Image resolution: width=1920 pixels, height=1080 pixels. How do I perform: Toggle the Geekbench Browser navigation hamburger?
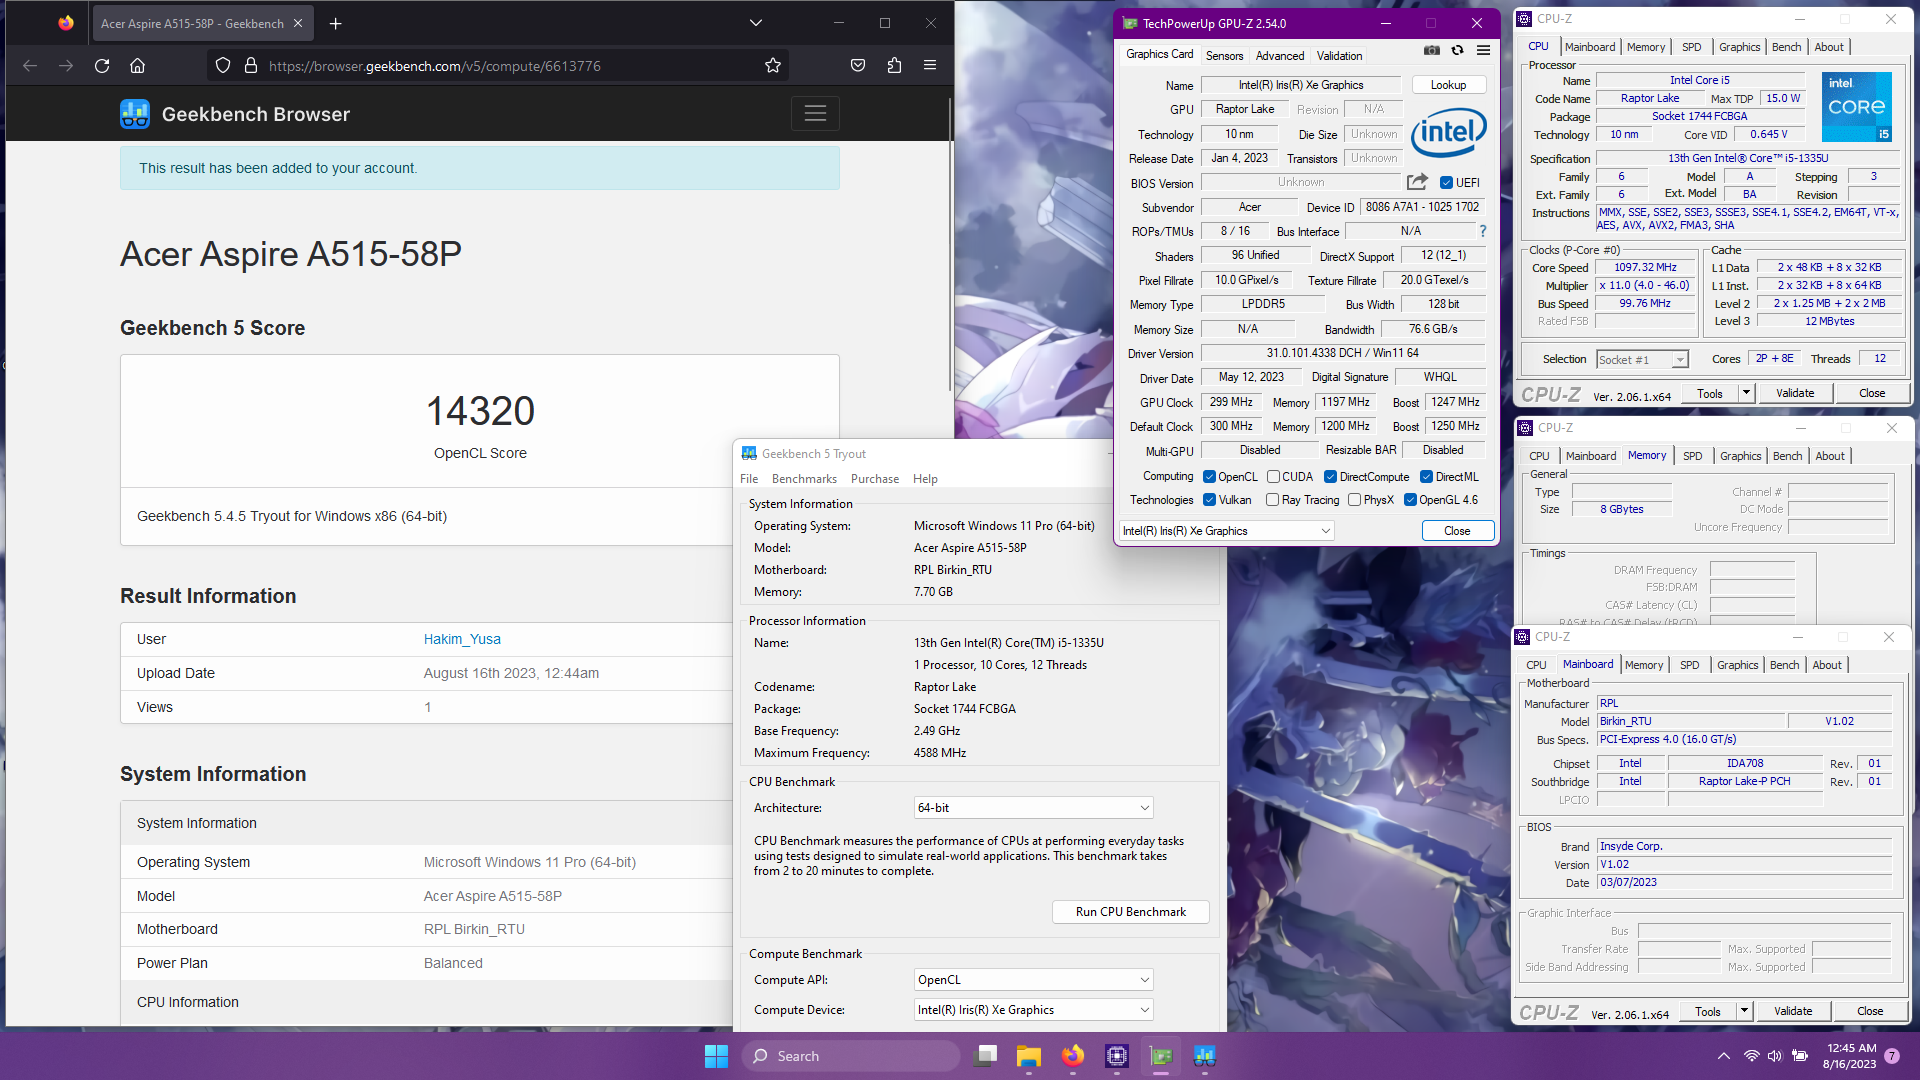coord(815,114)
